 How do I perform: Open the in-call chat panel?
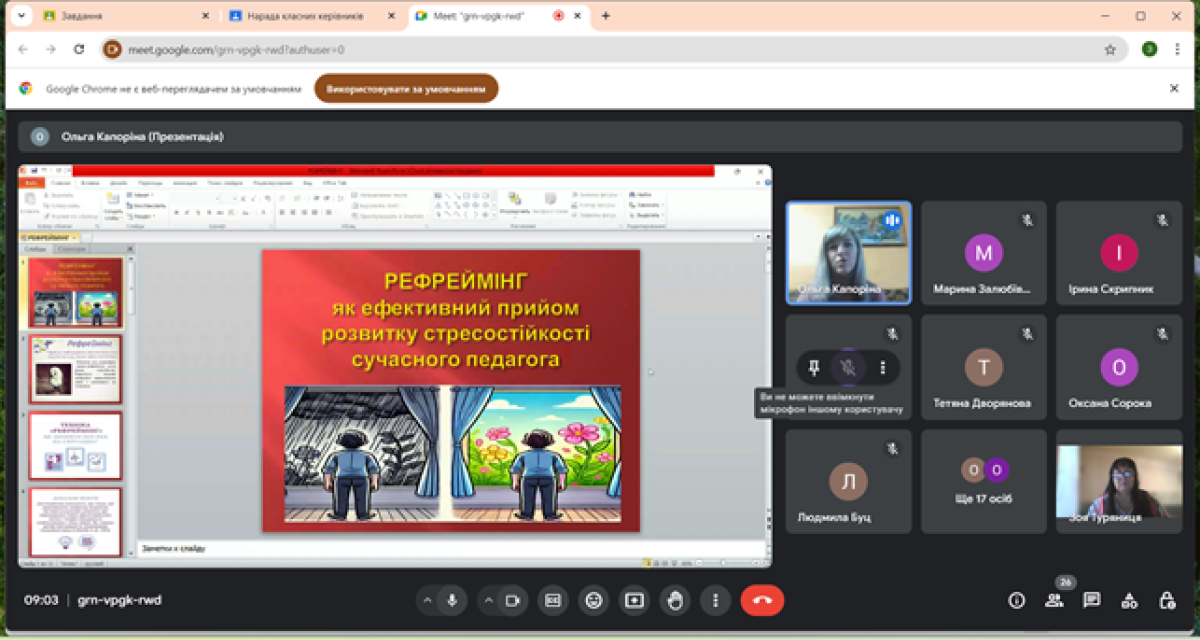pos(1092,600)
